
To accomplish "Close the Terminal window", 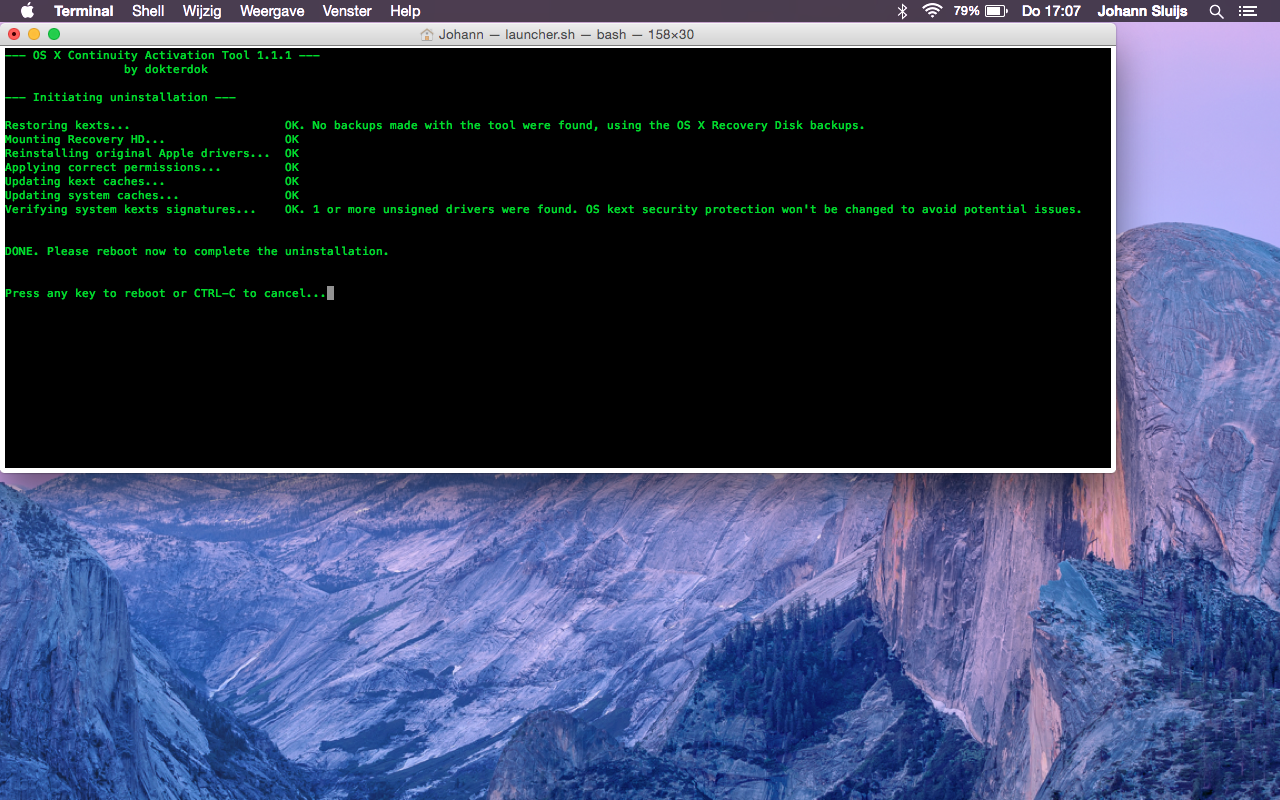I will 14,34.
